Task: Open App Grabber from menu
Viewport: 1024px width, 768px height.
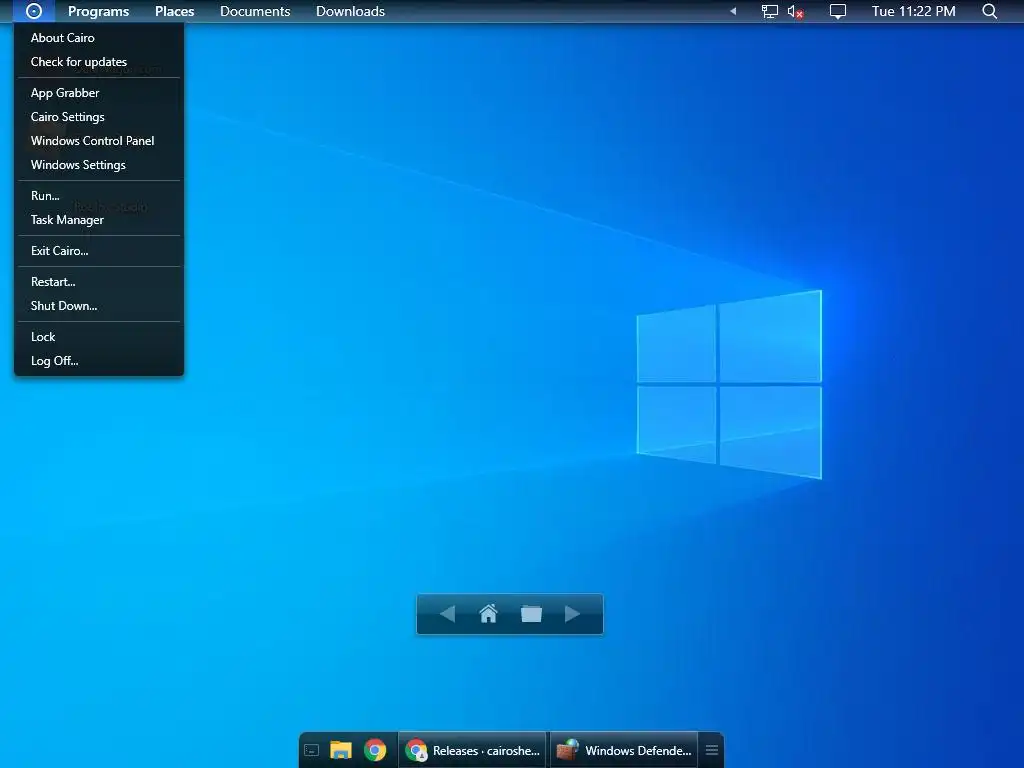Action: [99, 93]
